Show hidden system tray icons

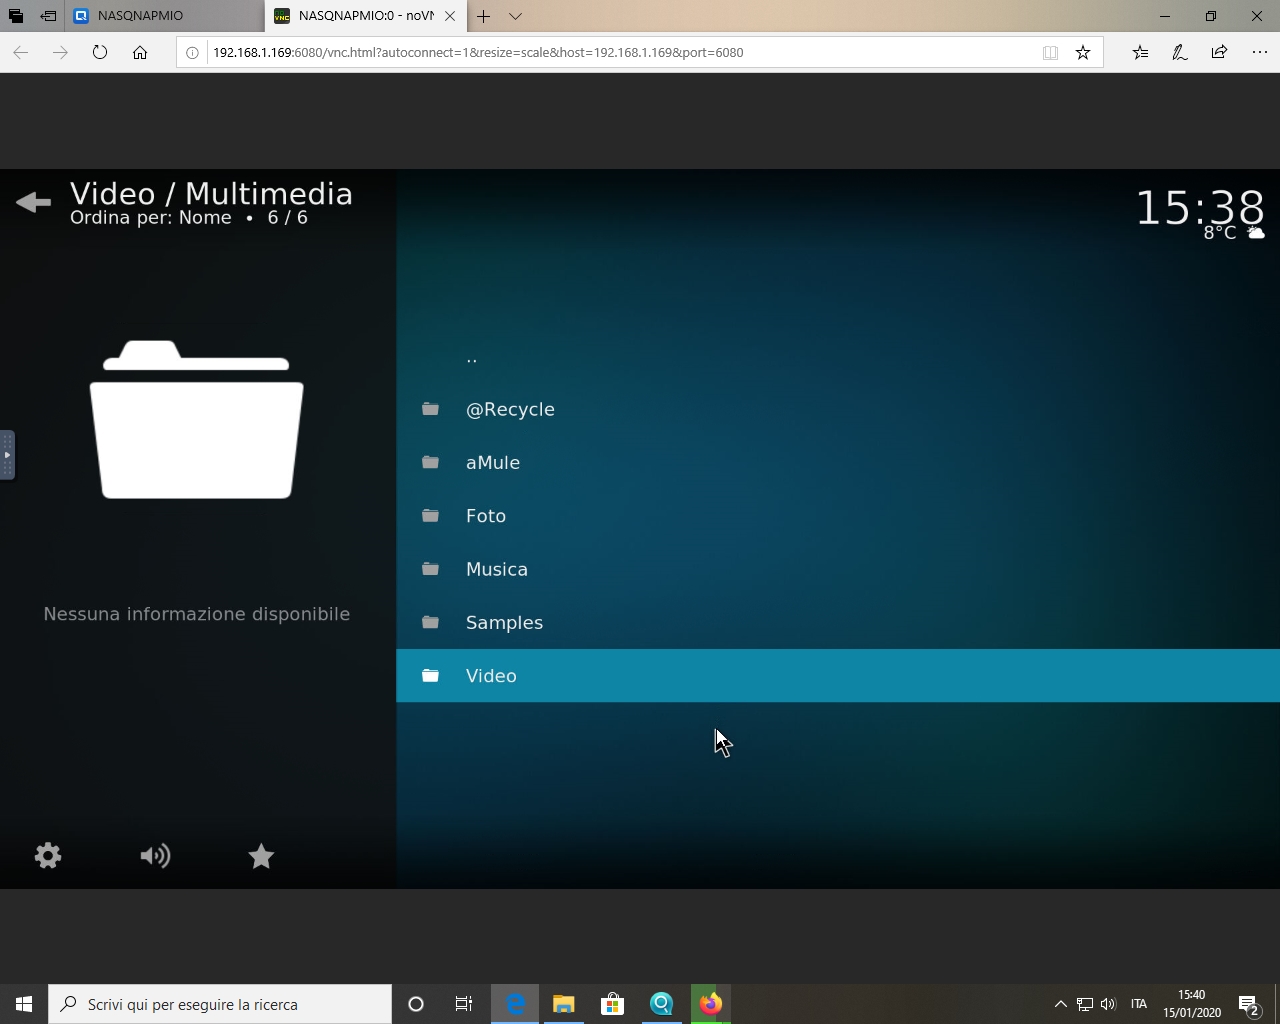(x=1060, y=1004)
